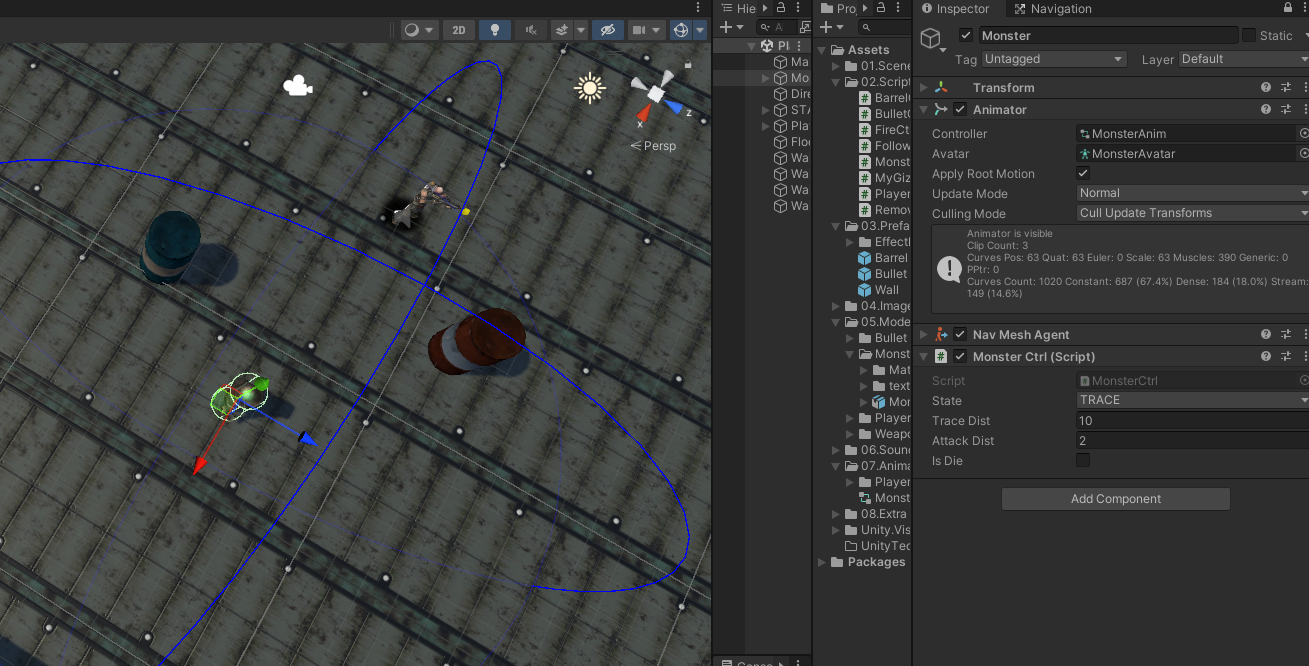Expand the 01.Scene folder
Viewport: 1309px width, 666px height.
[837, 66]
